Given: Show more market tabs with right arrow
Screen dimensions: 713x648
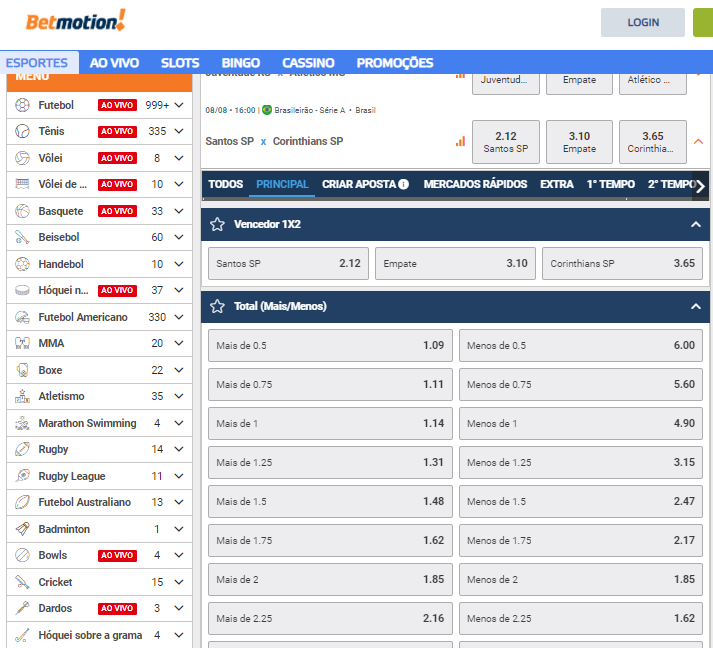Looking at the screenshot, I should pyautogui.click(x=701, y=186).
